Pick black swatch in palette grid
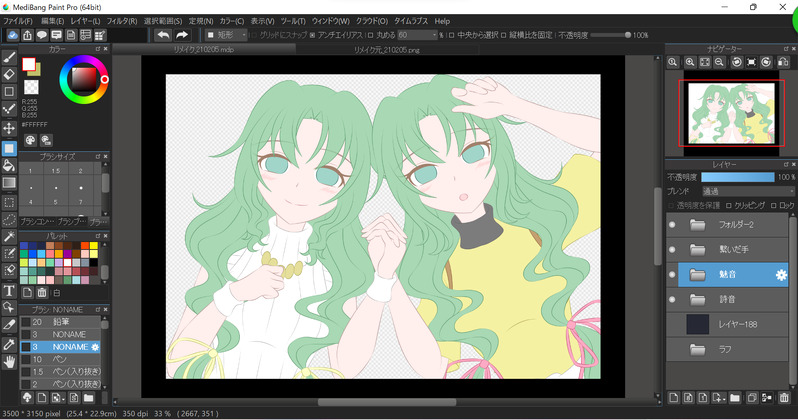 coord(94,263)
